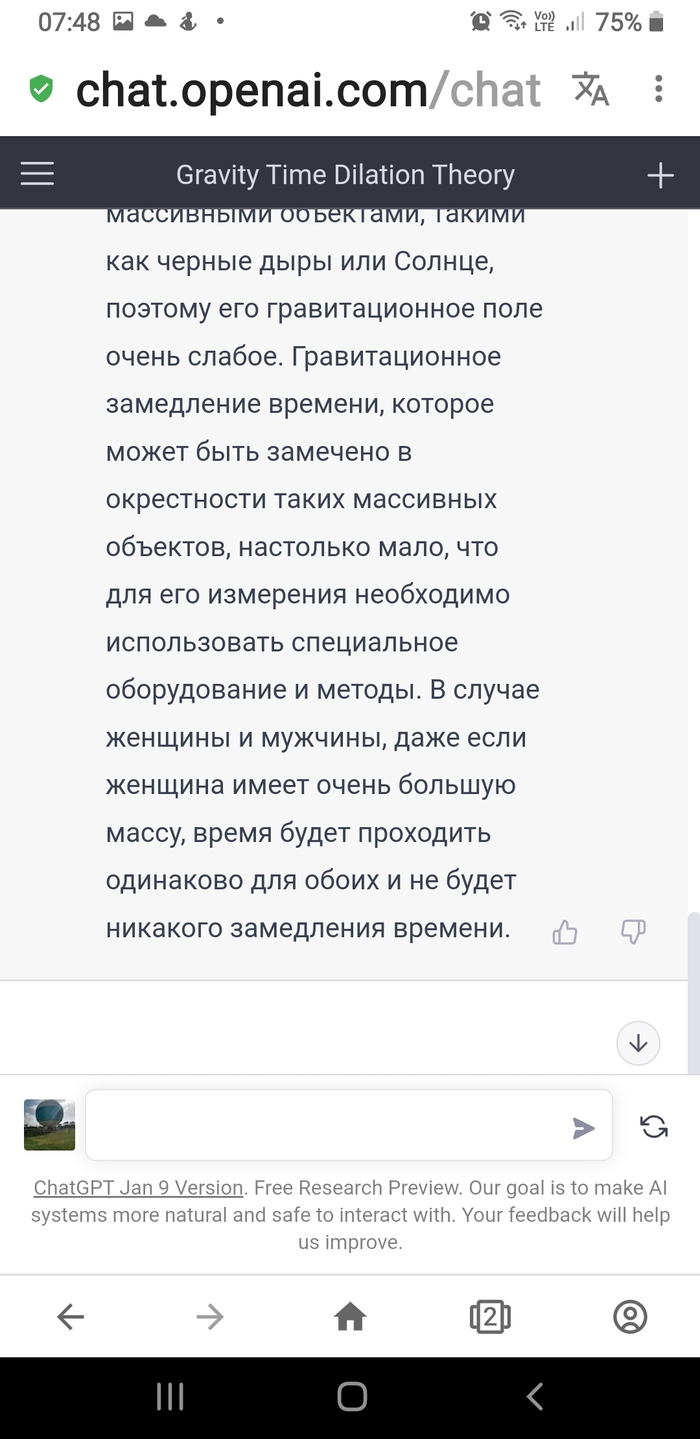Viewport: 700px width, 1439px height.
Task: Open Android recent apps button
Action: [x=171, y=1397]
